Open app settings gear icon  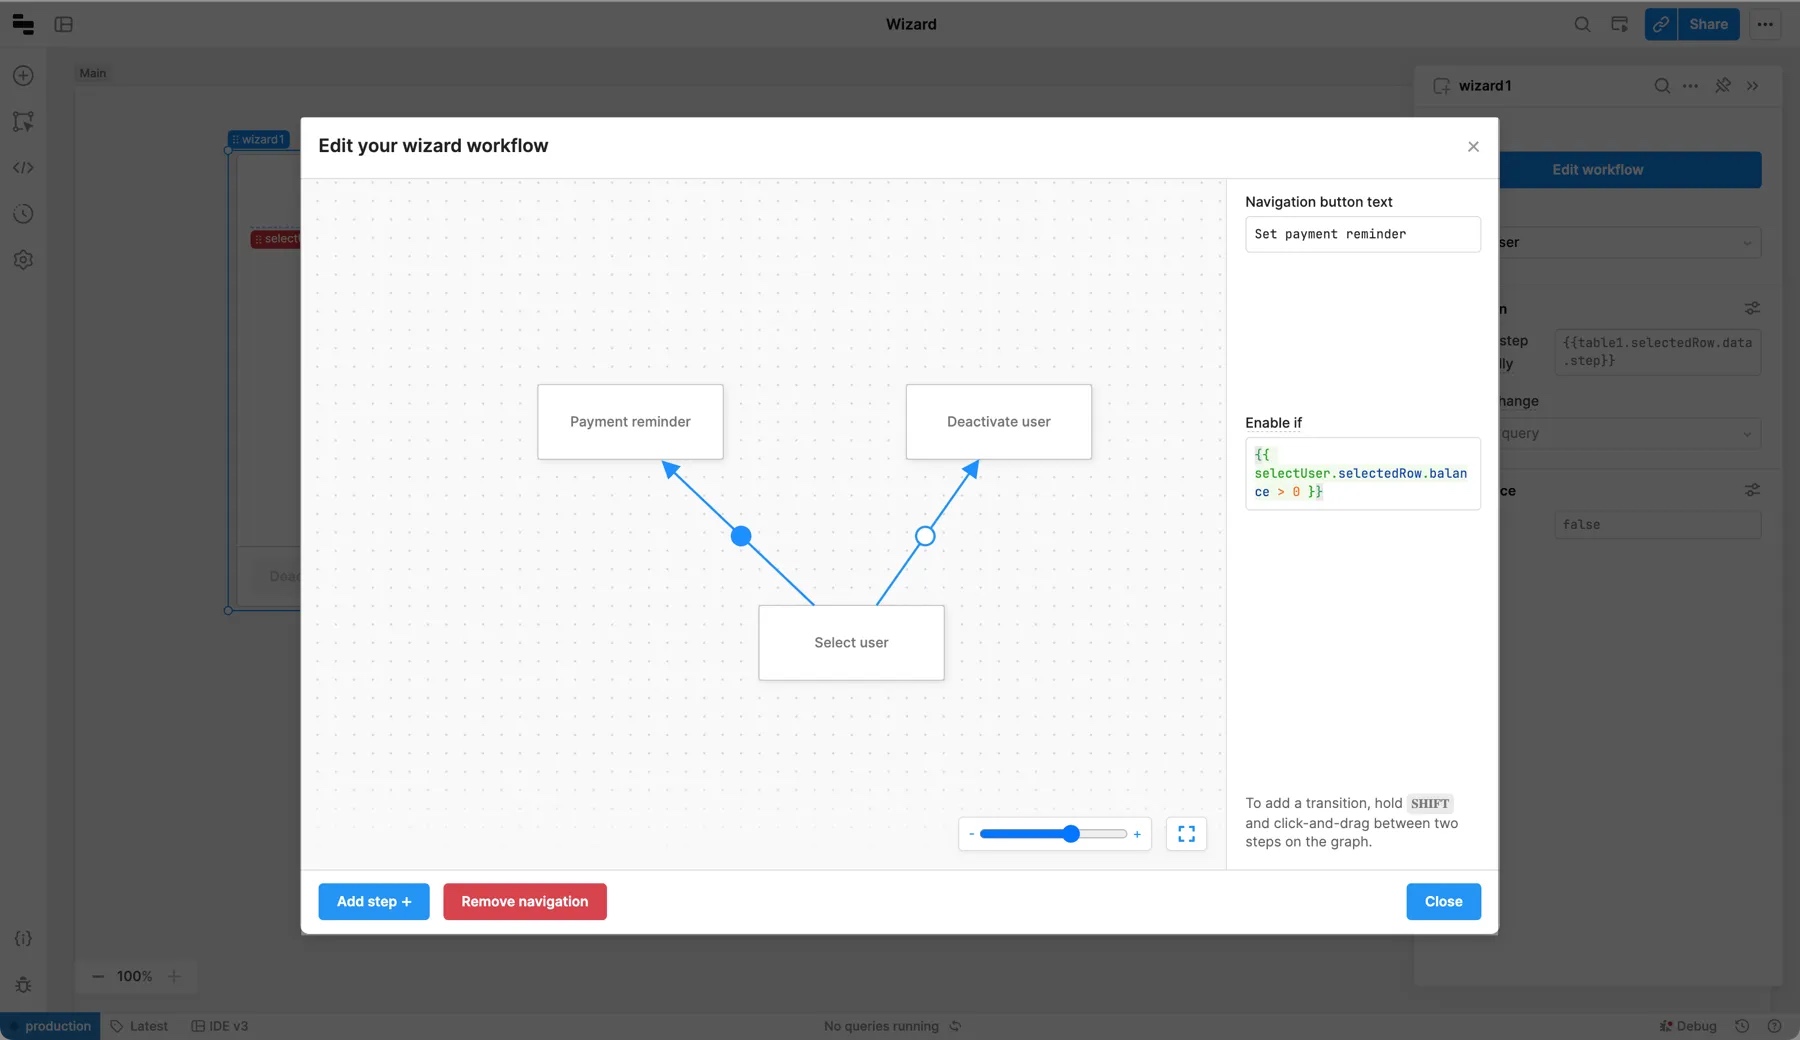click(23, 260)
